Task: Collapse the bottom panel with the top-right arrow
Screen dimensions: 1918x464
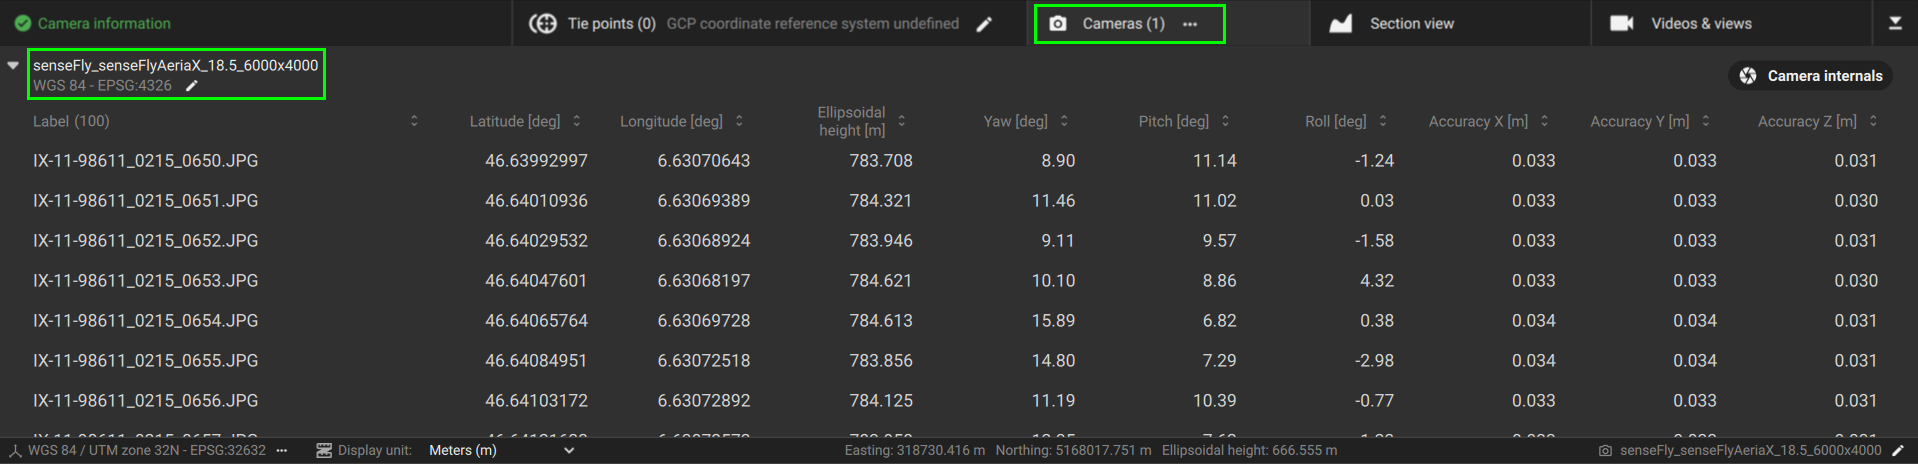Action: [1895, 23]
